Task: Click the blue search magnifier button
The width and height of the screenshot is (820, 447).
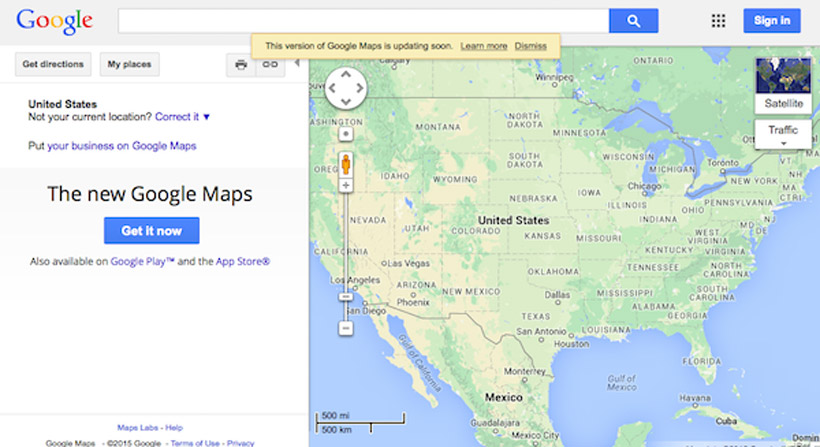Action: [x=633, y=21]
